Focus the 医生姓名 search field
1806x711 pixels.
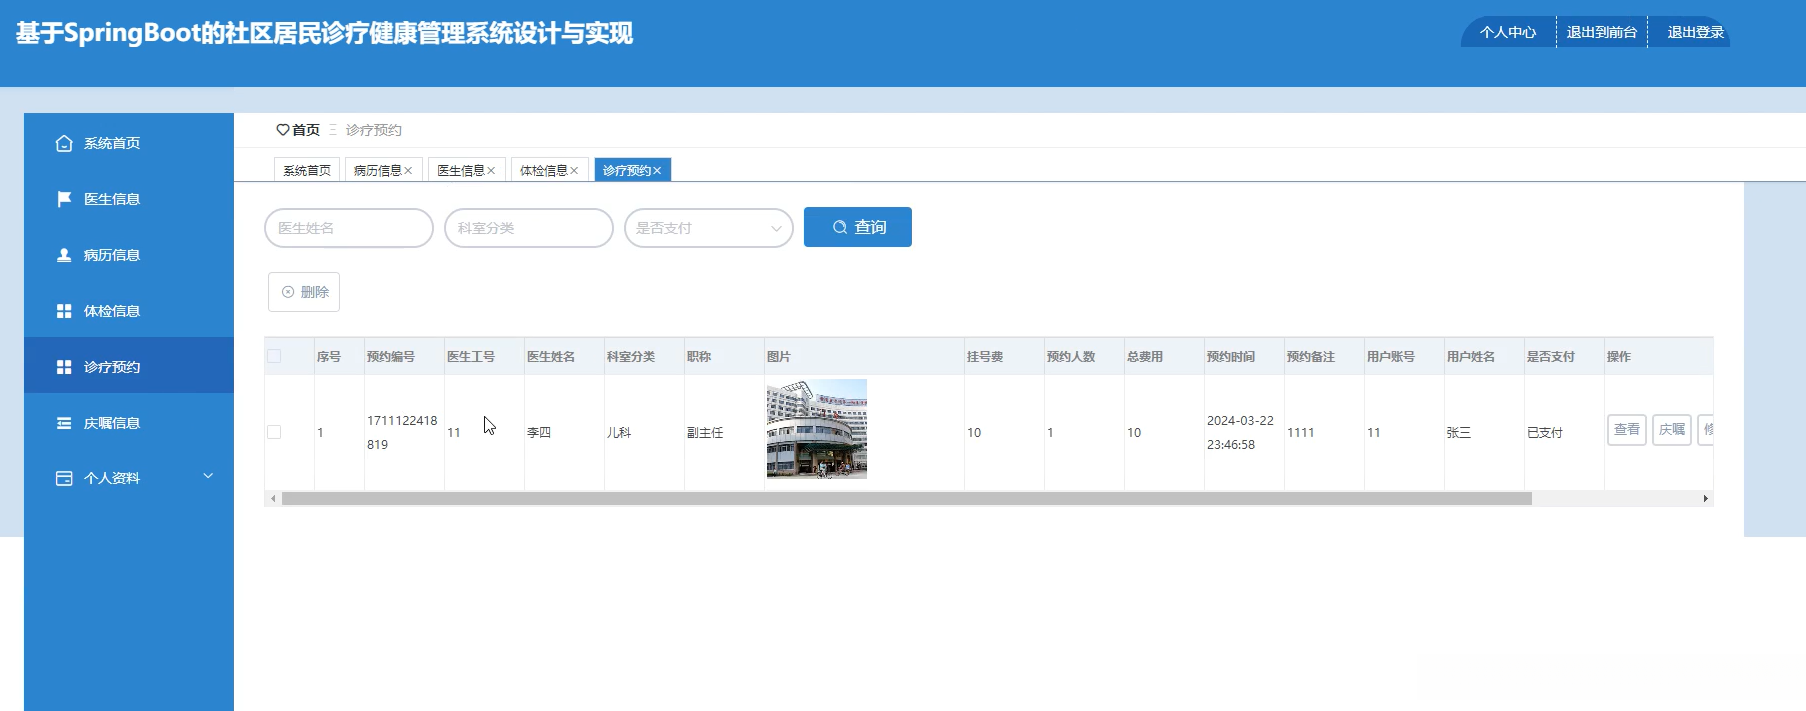click(x=349, y=228)
